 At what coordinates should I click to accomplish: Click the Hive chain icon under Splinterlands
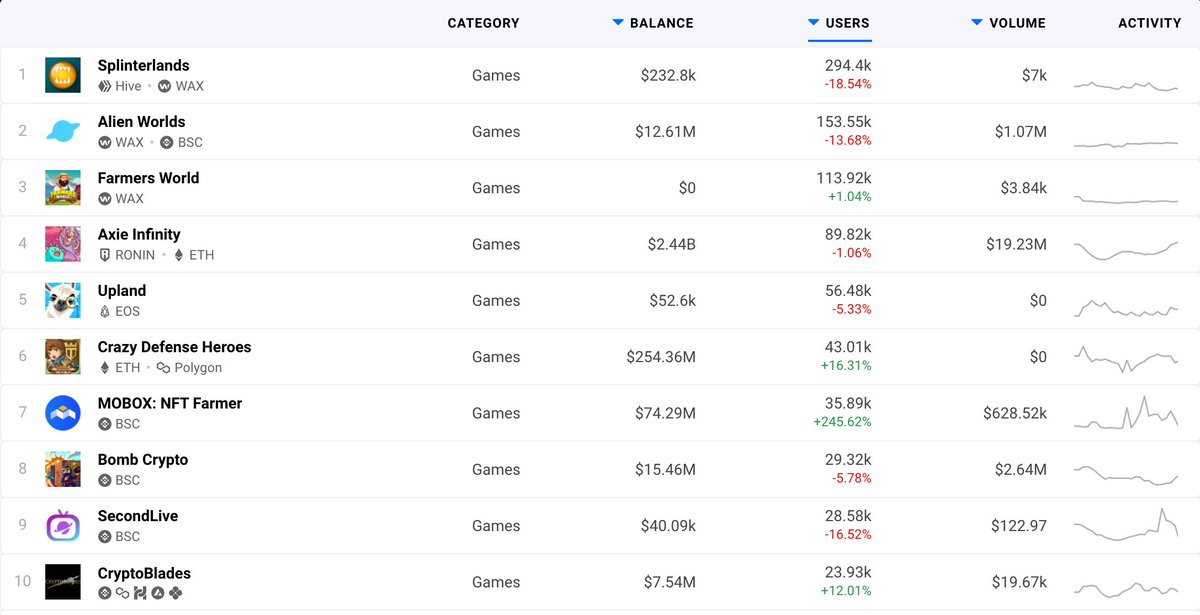point(104,86)
